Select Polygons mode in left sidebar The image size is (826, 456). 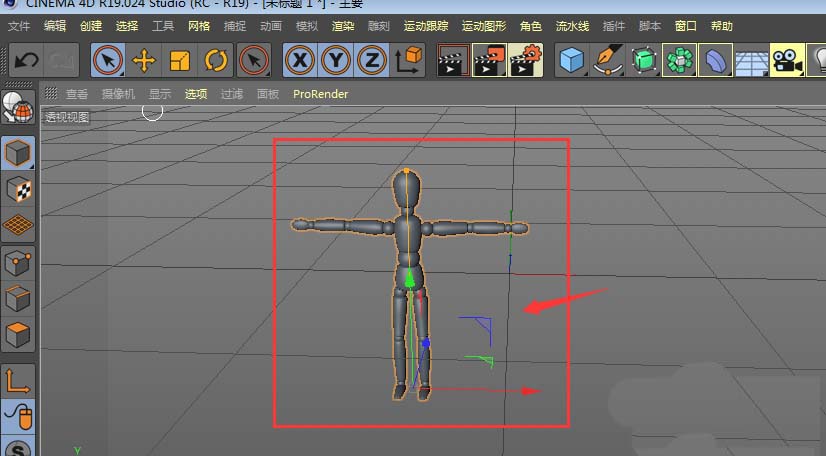click(x=18, y=333)
